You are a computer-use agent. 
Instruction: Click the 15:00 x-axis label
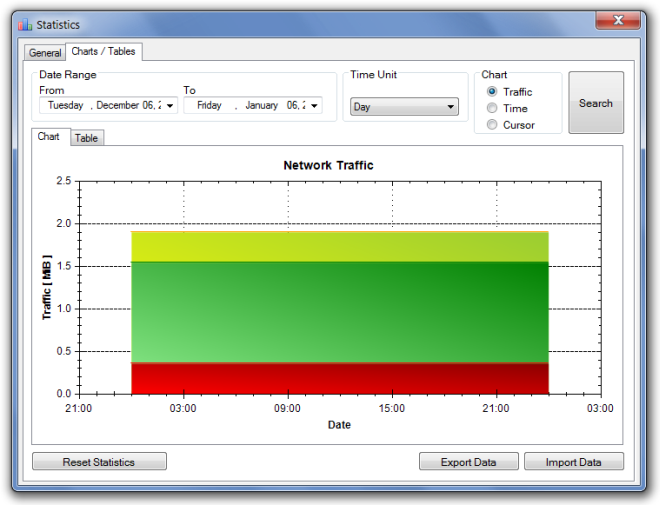tap(391, 408)
